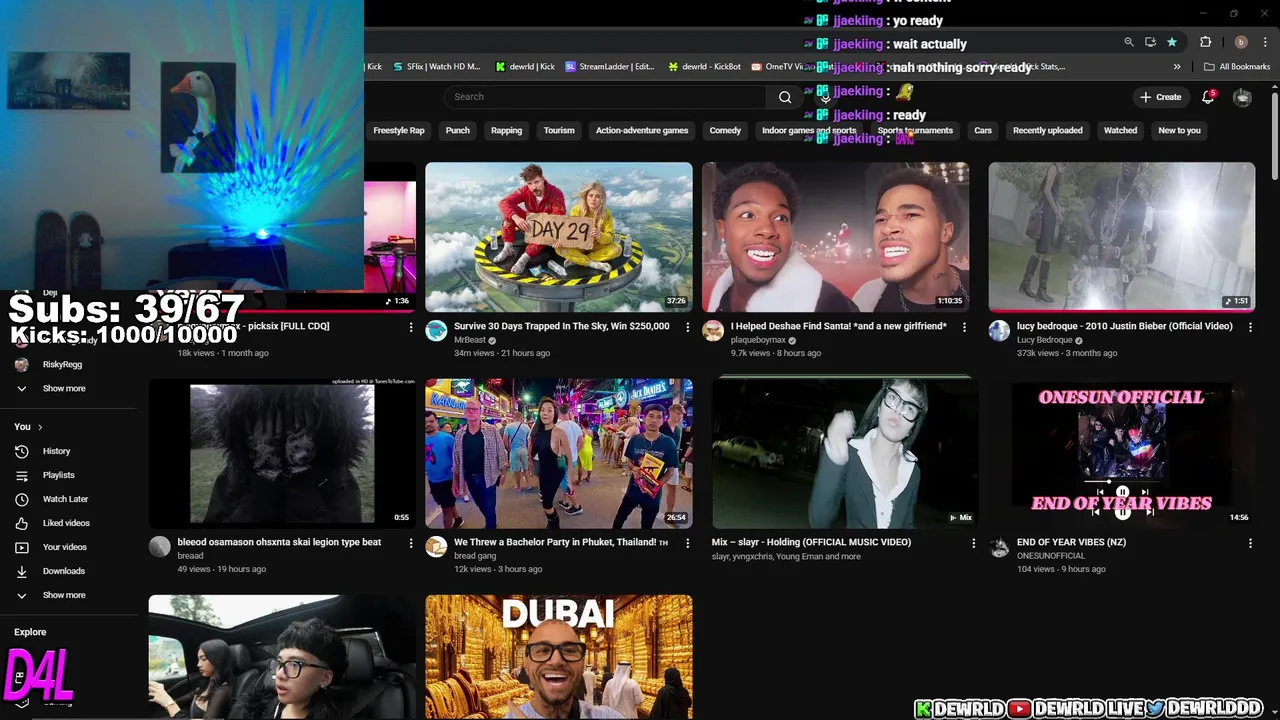The width and height of the screenshot is (1280, 720).
Task: Open the dewrld | Kick bookmark
Action: pyautogui.click(x=525, y=67)
